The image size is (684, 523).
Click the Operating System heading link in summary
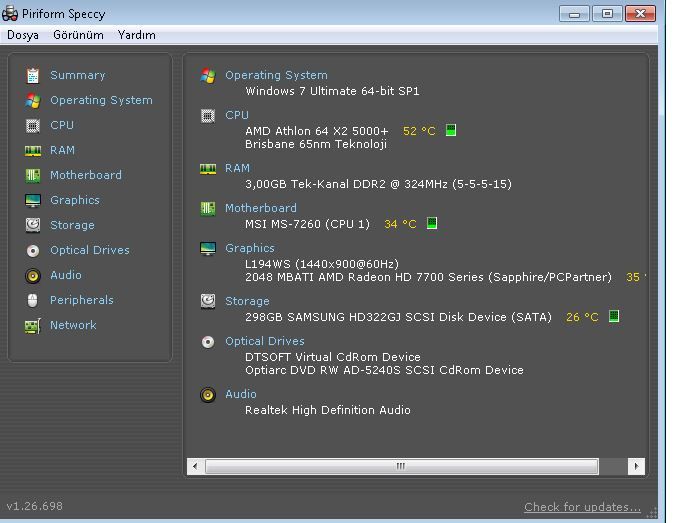[276, 75]
